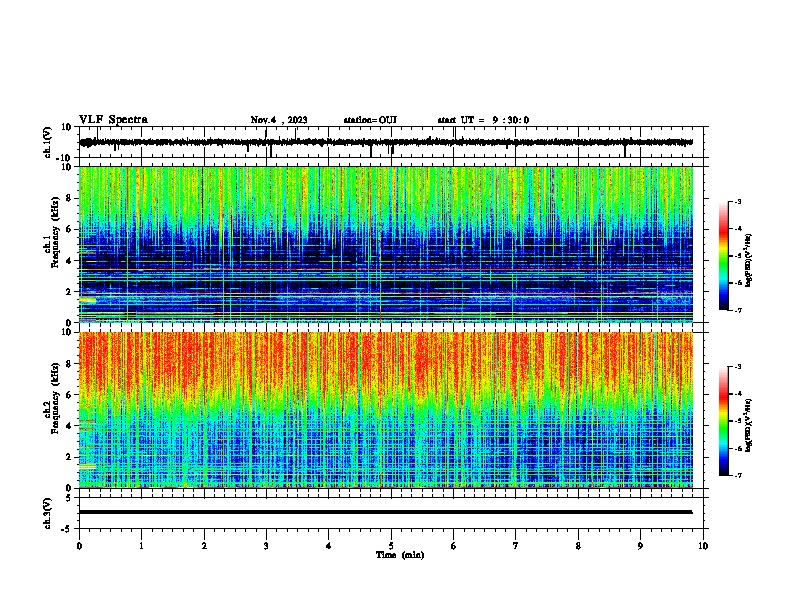Click the '7' tick on the time axis

click(x=516, y=546)
